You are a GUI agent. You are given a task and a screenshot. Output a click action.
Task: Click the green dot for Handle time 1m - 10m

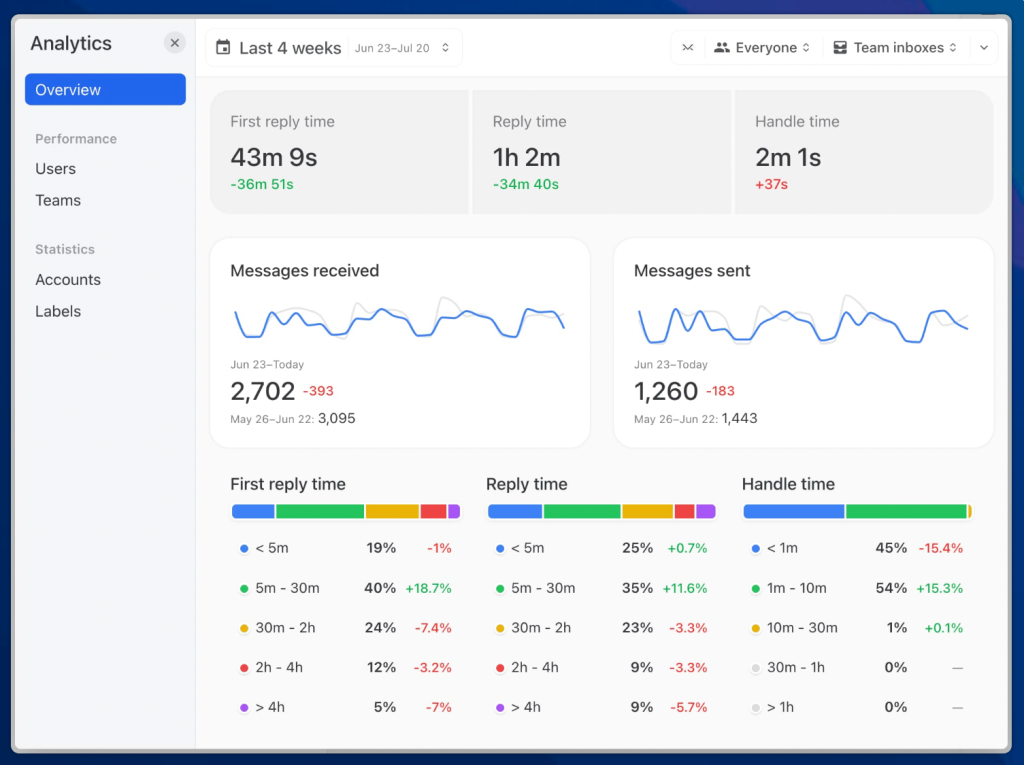click(756, 589)
